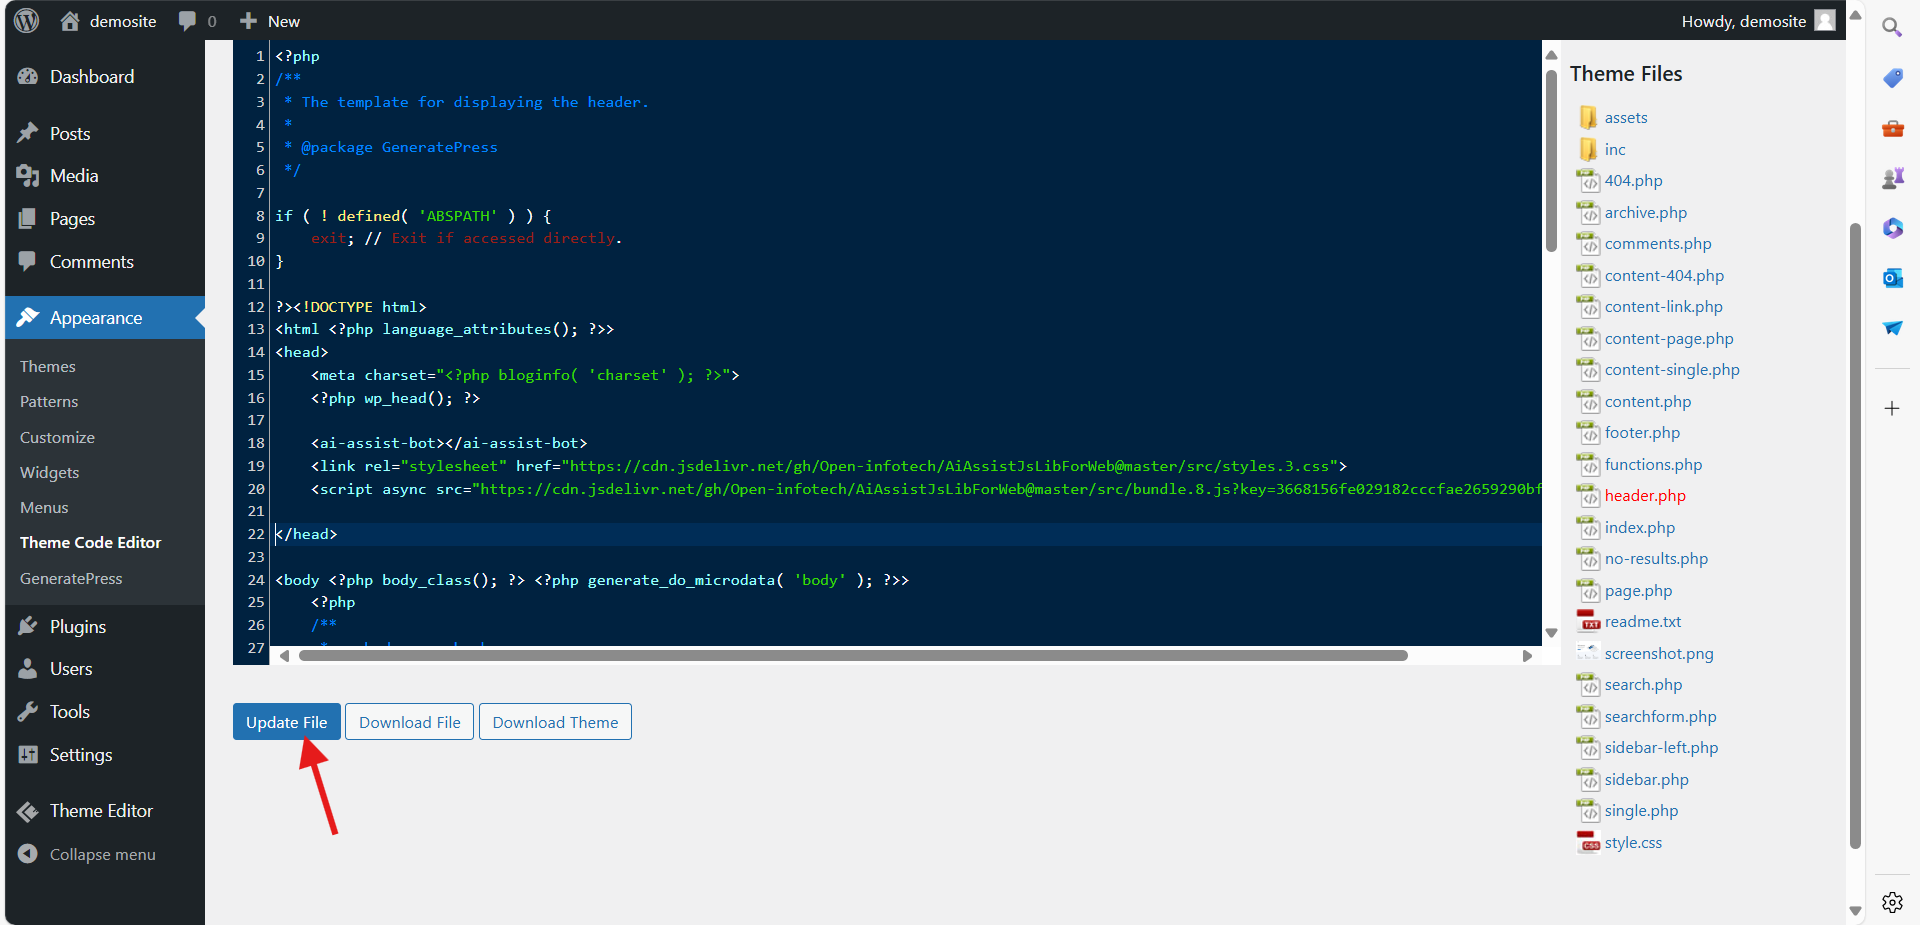Open index.php in theme files
The width and height of the screenshot is (1920, 925).
pos(1640,528)
